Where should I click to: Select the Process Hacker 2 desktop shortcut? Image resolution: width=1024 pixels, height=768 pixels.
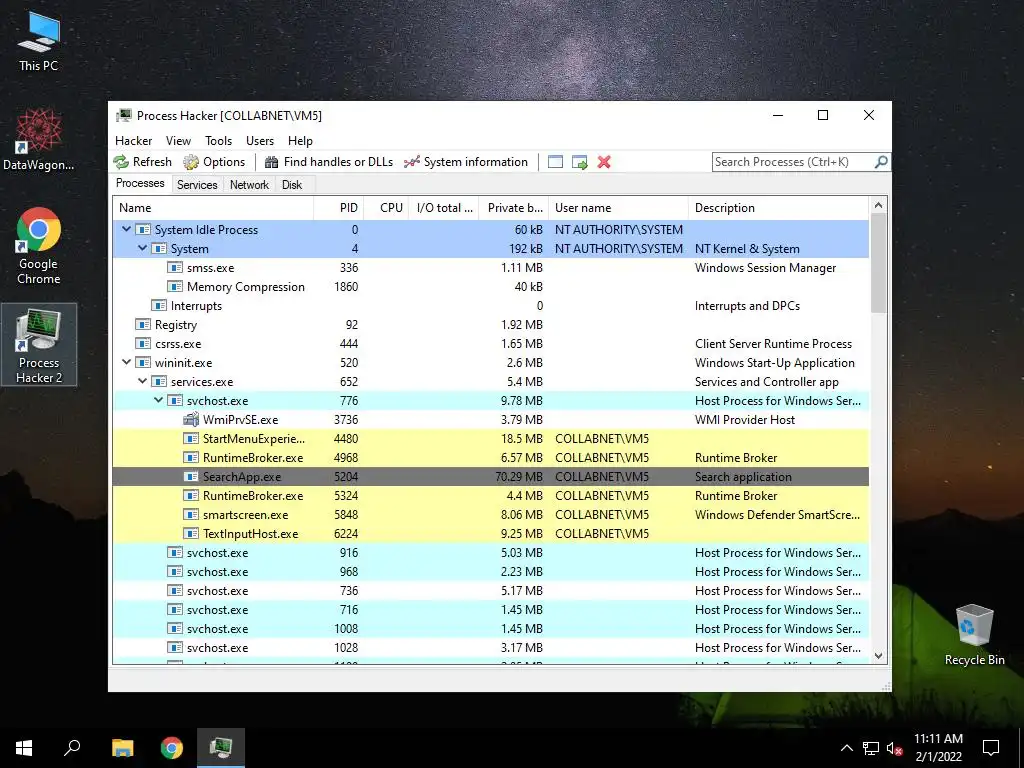[39, 345]
